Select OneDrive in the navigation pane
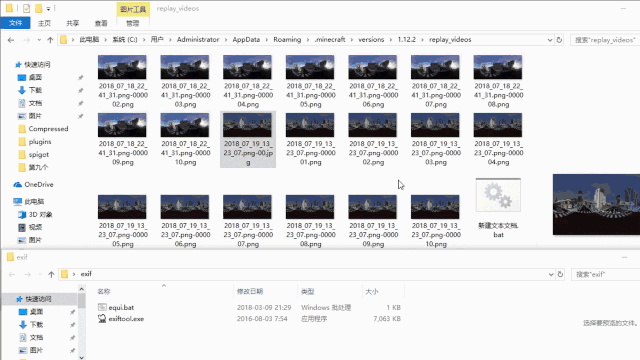640x360 pixels. point(38,184)
